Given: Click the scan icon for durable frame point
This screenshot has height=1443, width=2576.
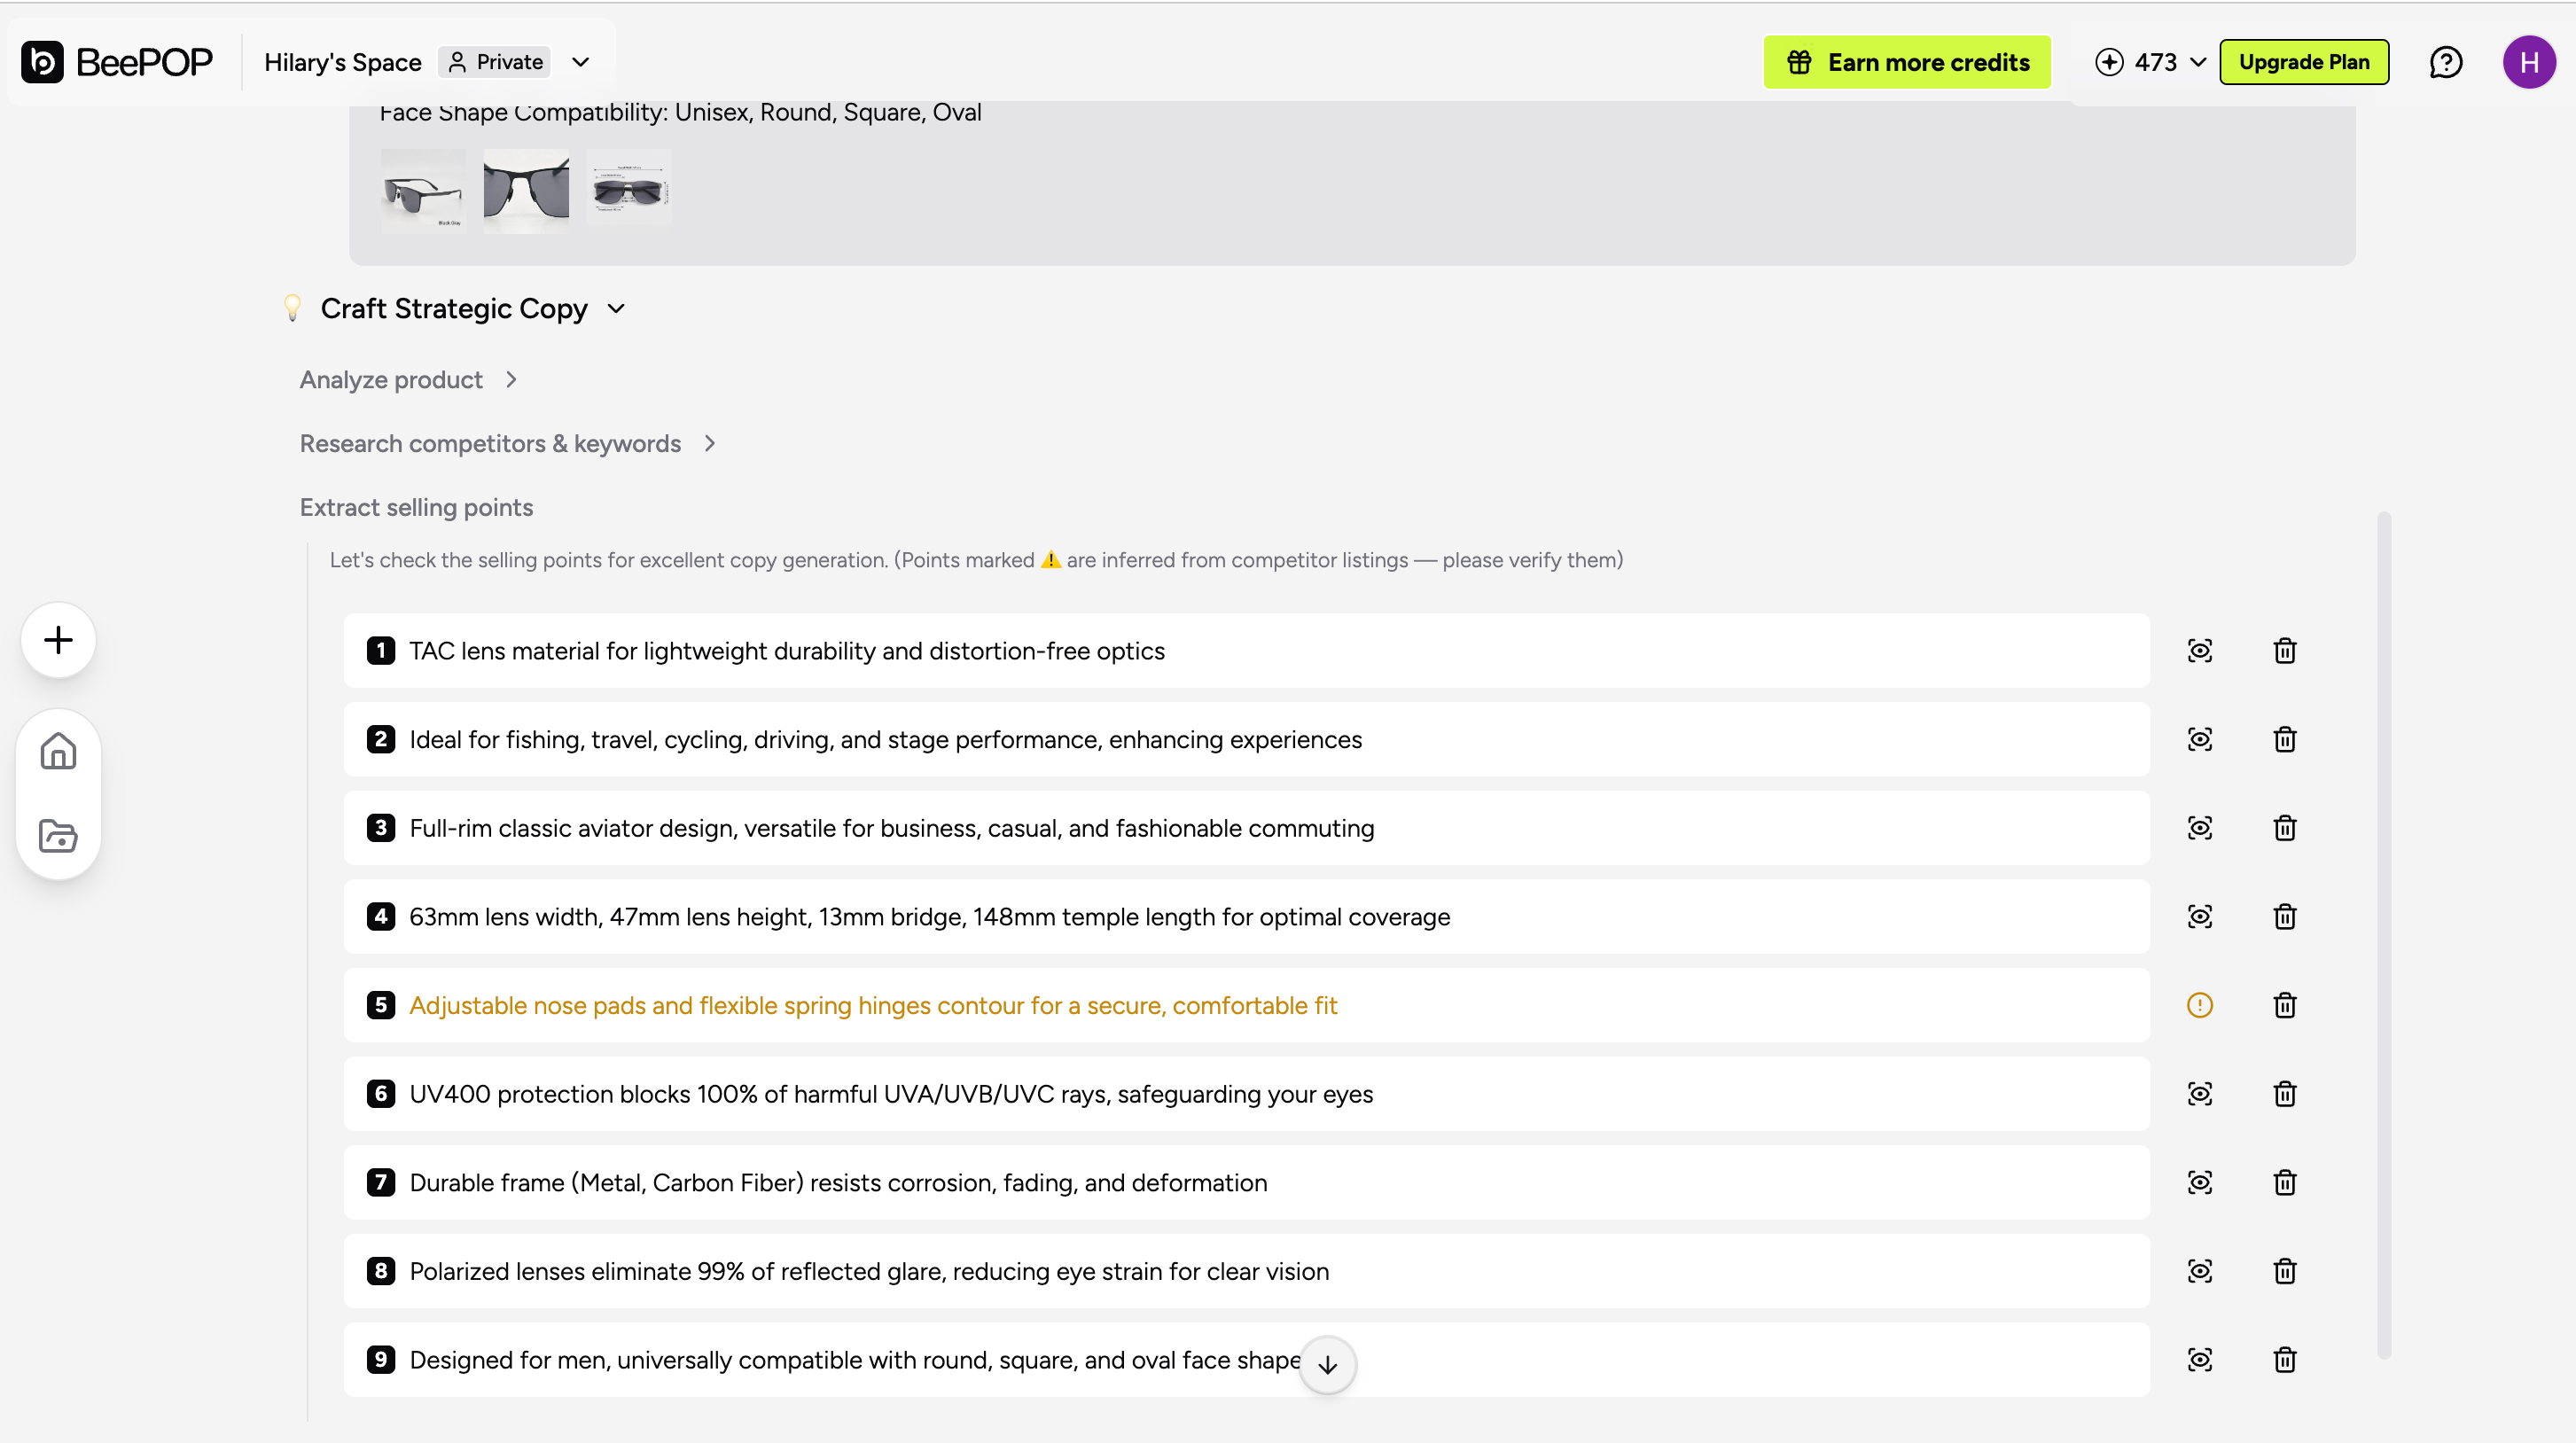Looking at the screenshot, I should (2199, 1183).
